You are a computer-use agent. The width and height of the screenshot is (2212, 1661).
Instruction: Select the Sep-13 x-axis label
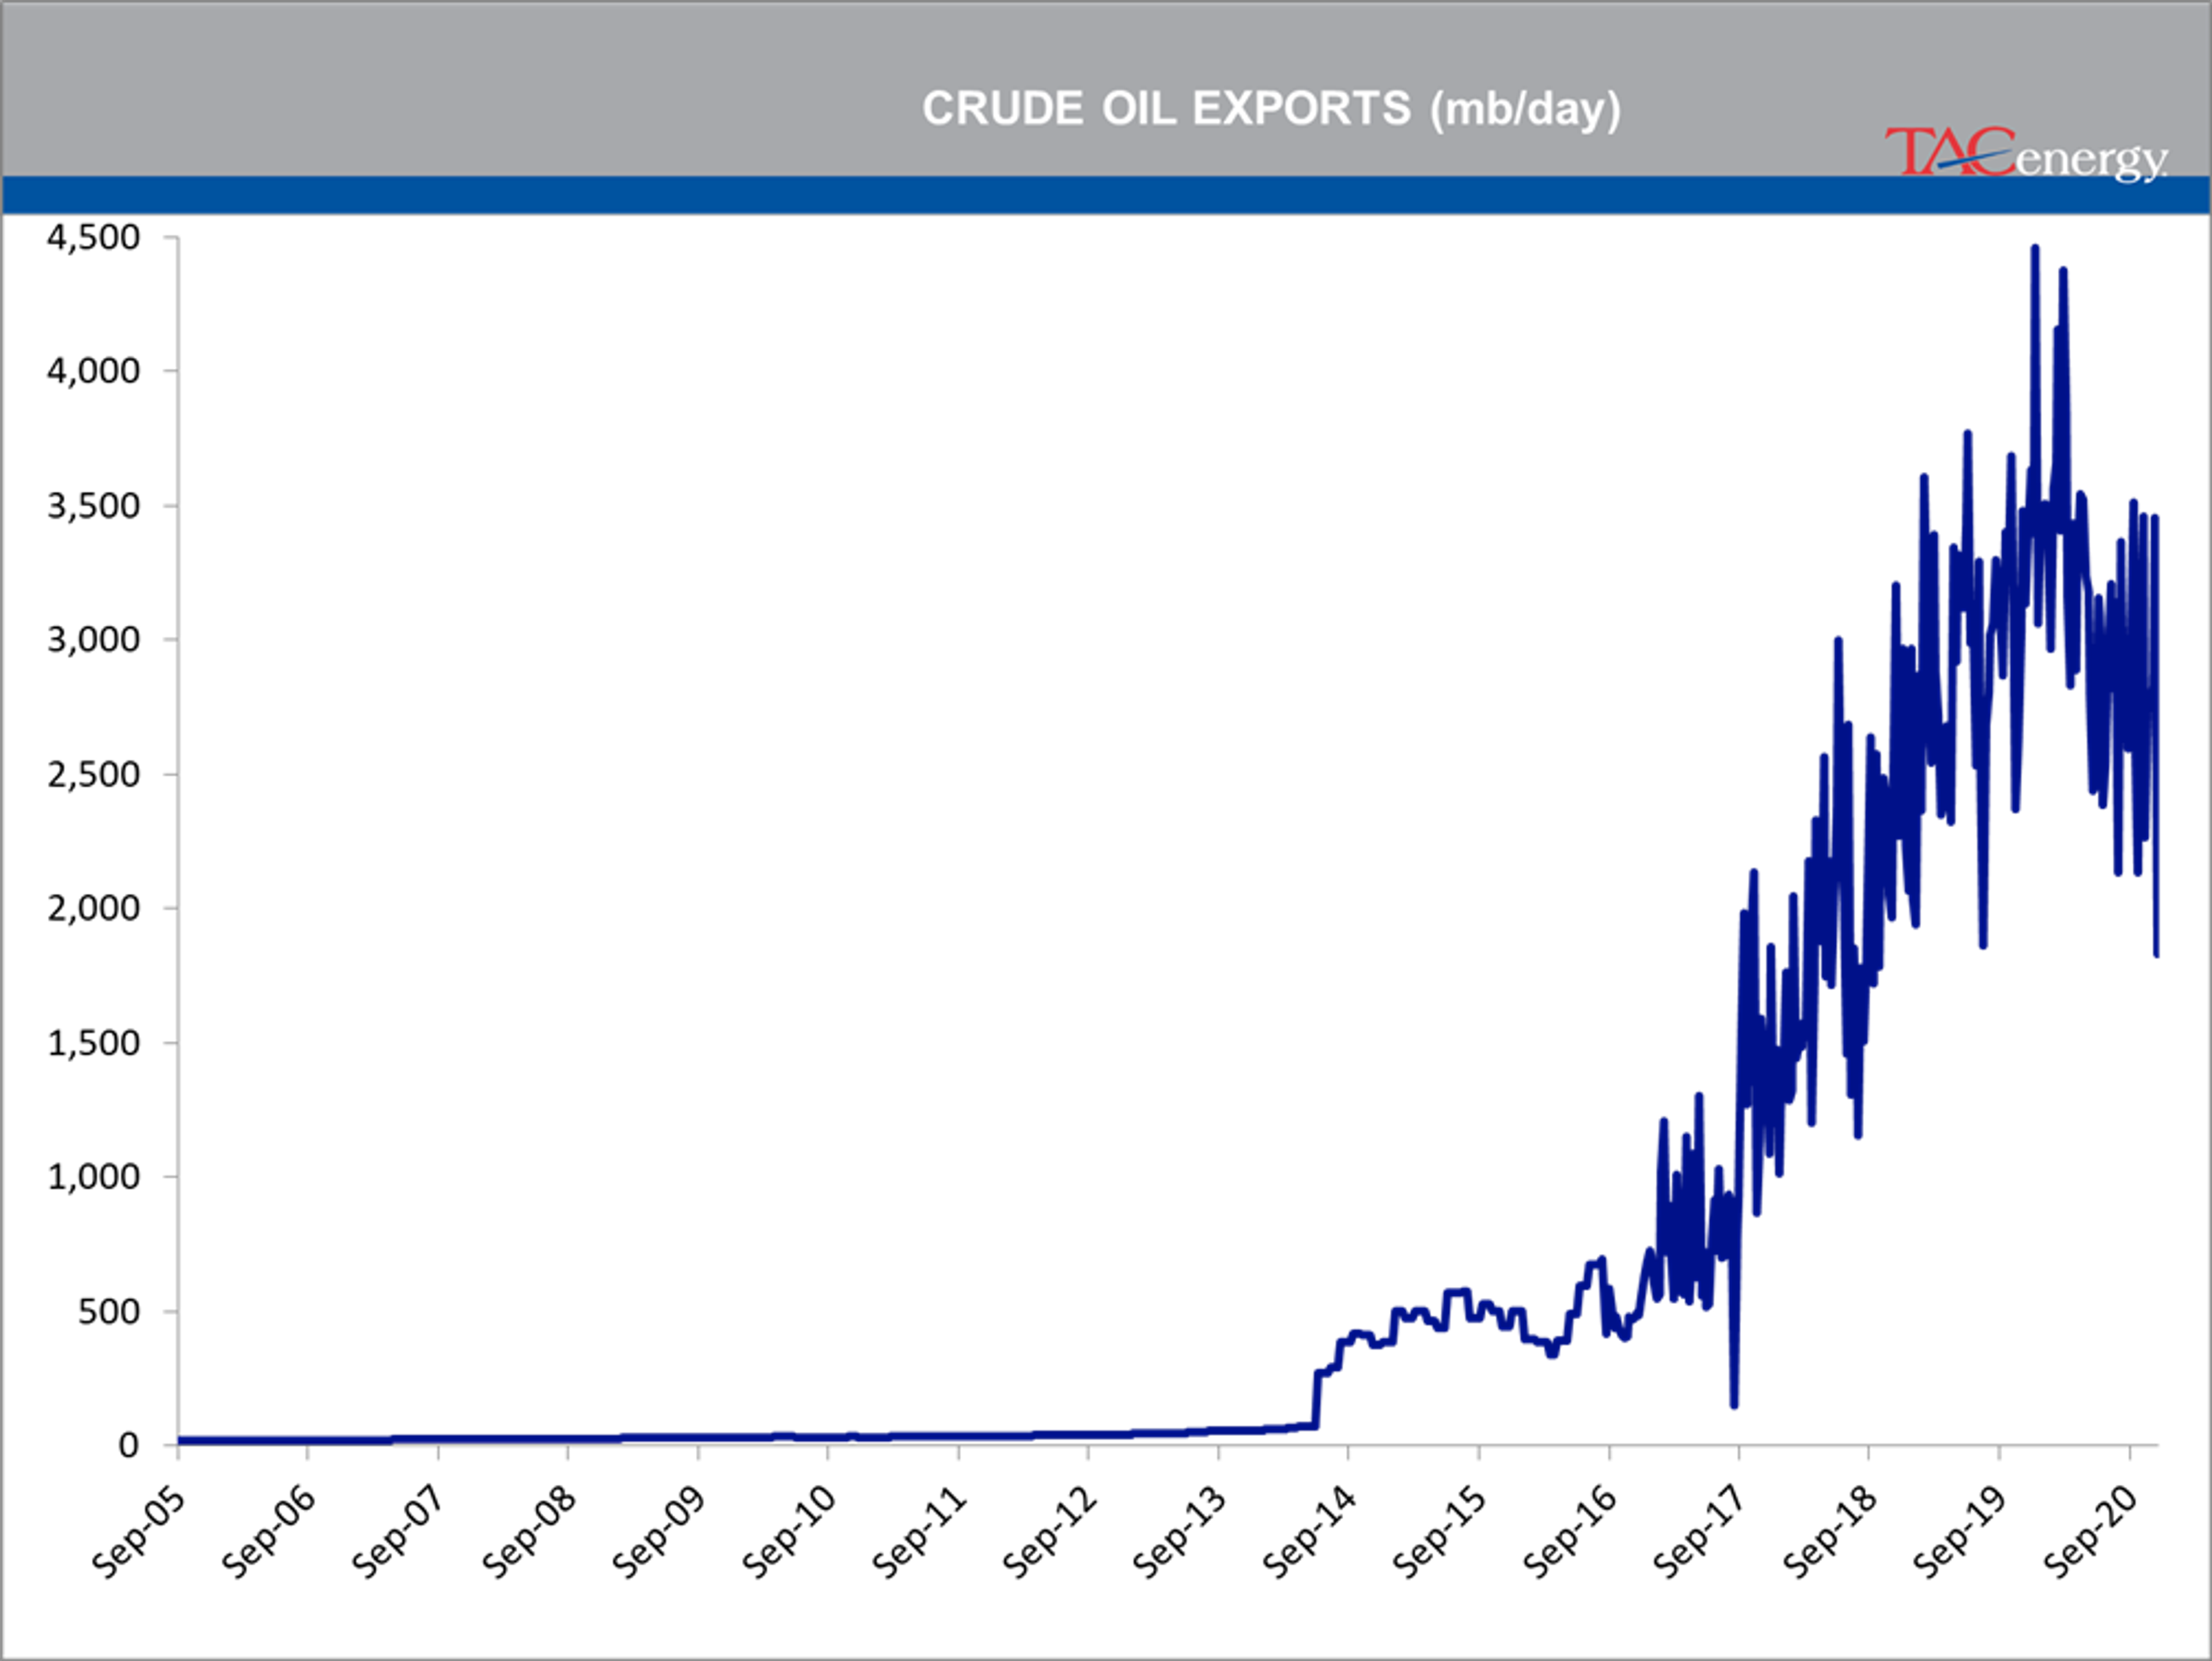(x=1179, y=1532)
